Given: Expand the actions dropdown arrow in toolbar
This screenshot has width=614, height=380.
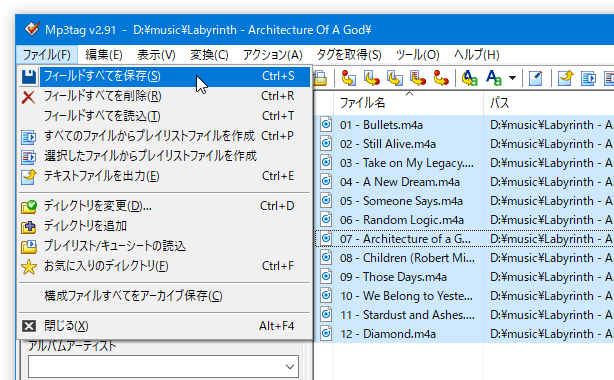Looking at the screenshot, I should [512, 78].
